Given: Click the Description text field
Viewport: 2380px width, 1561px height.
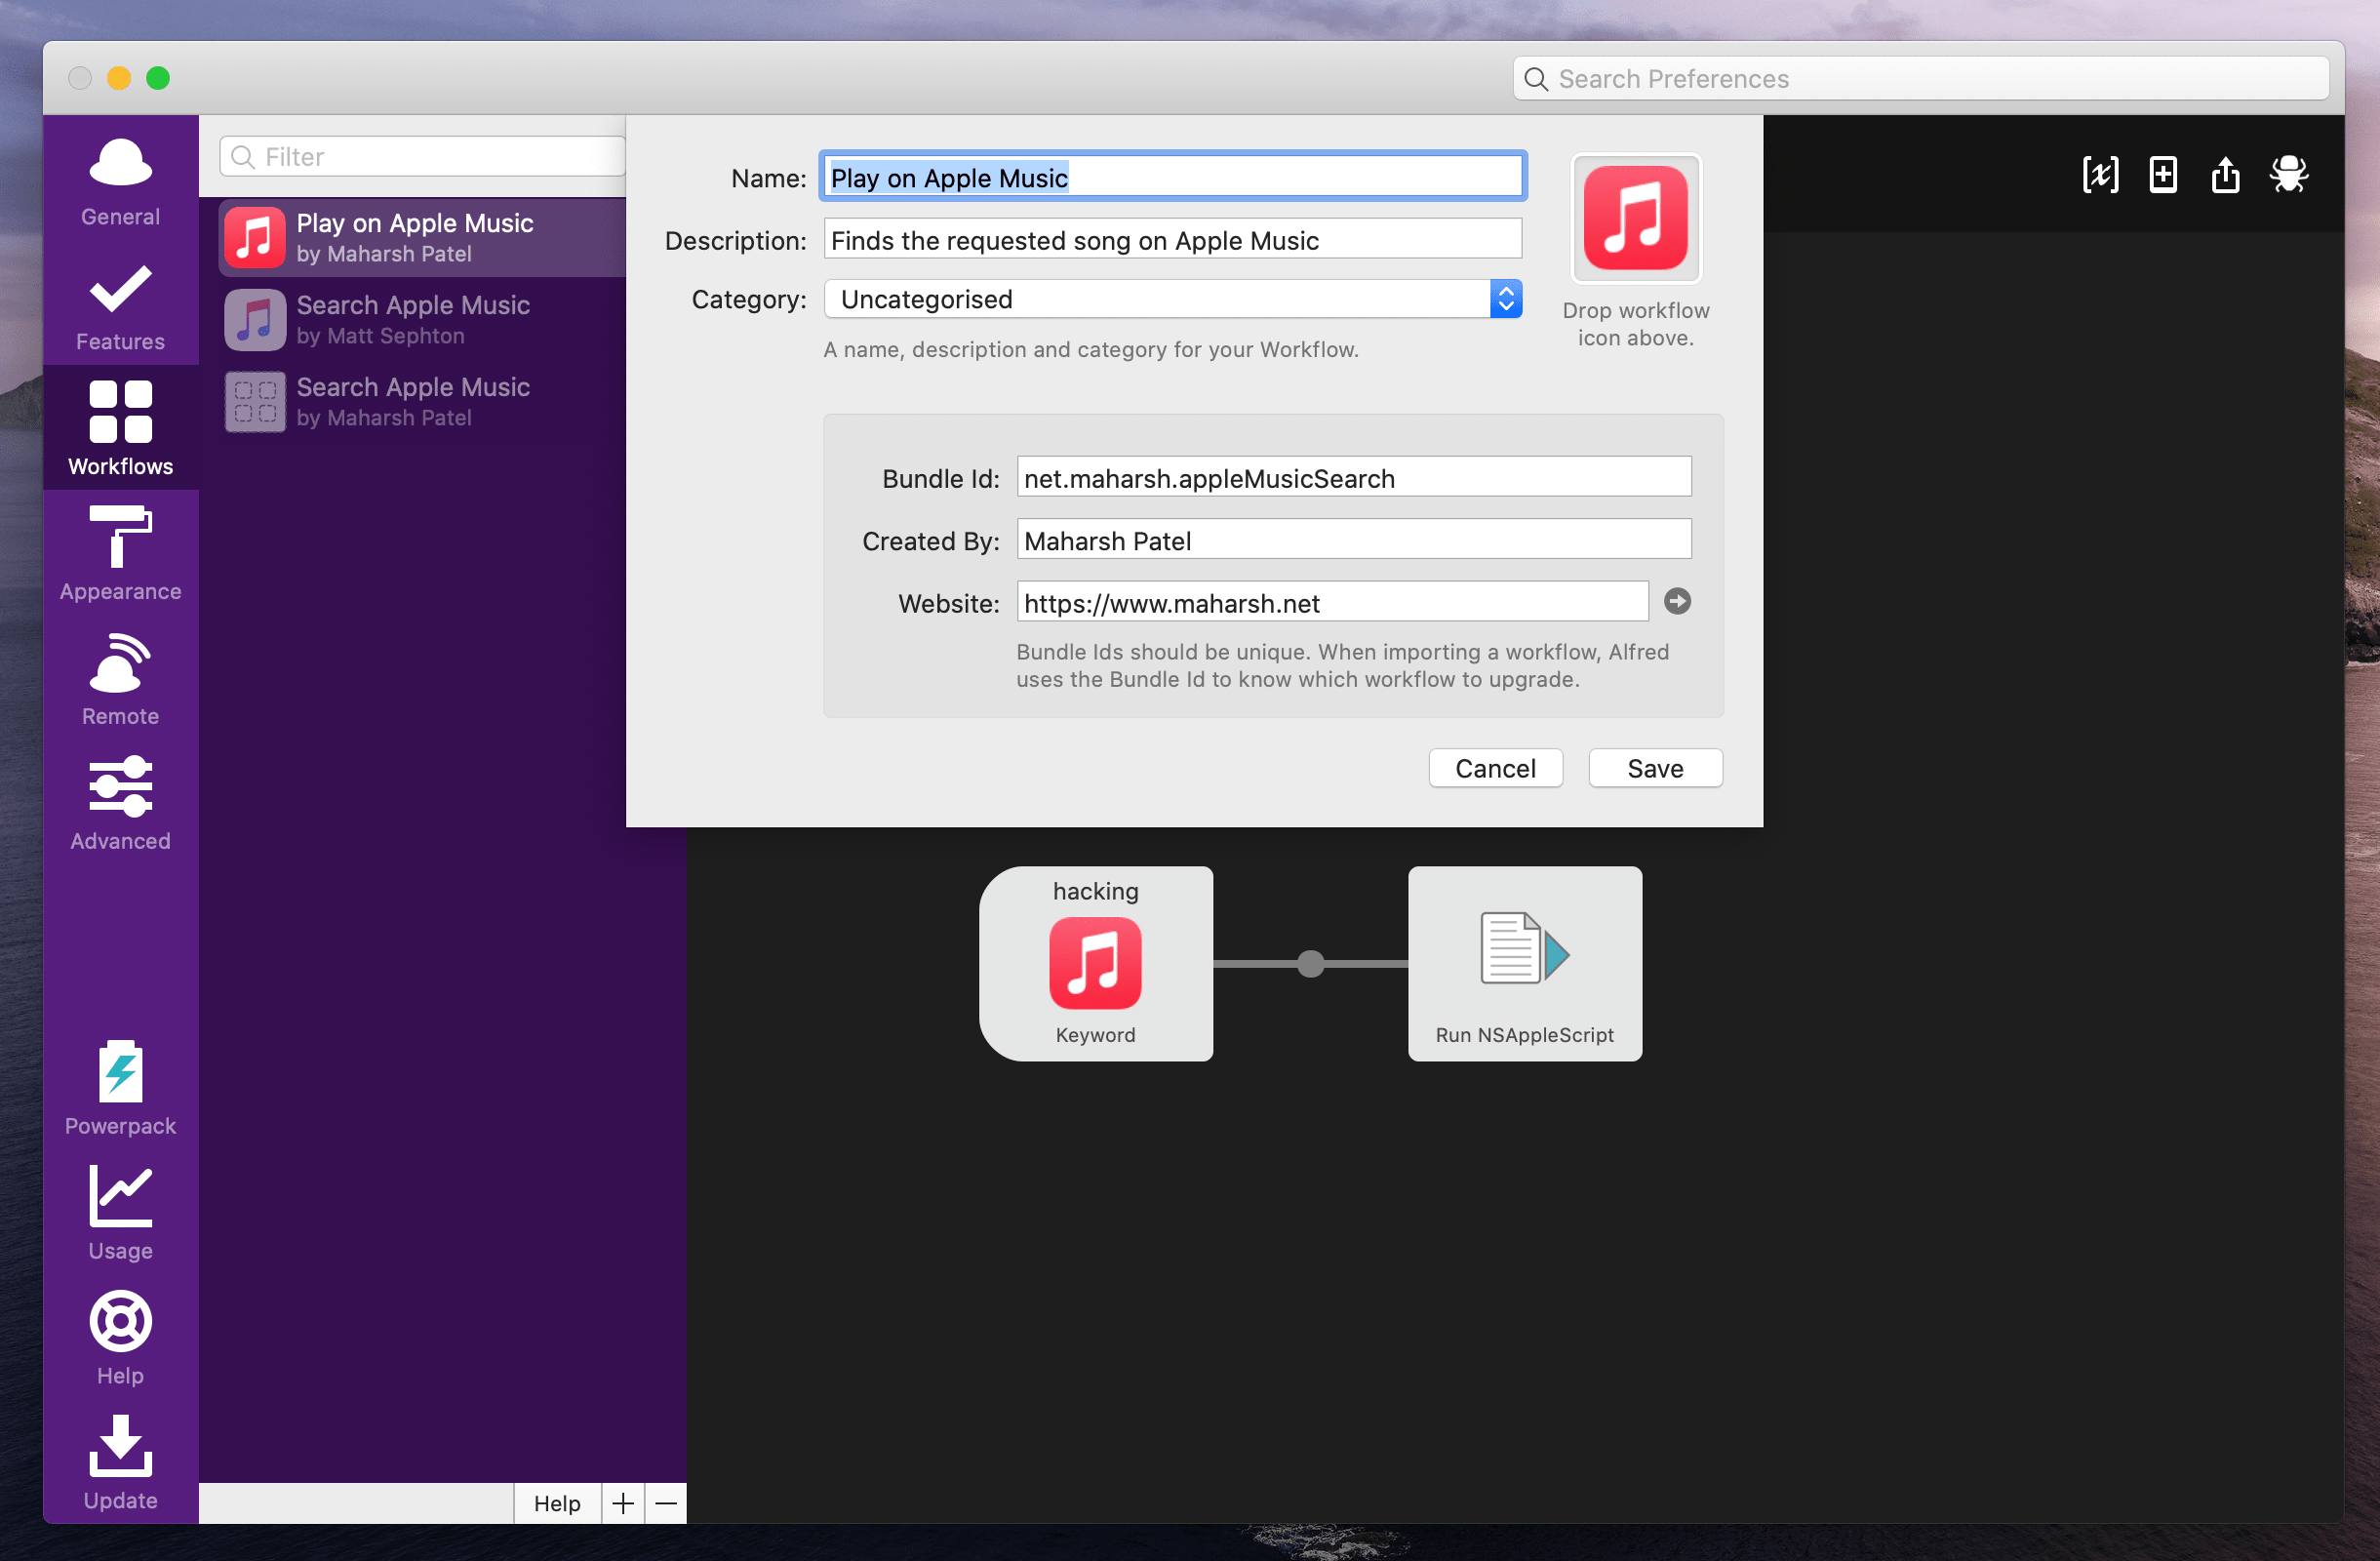Looking at the screenshot, I should tap(1172, 240).
